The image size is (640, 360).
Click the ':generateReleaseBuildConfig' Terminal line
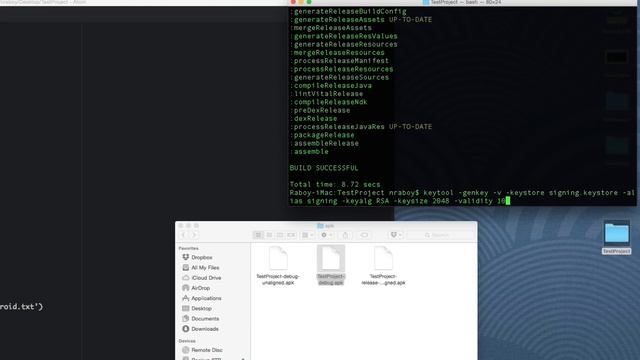[x=348, y=11]
